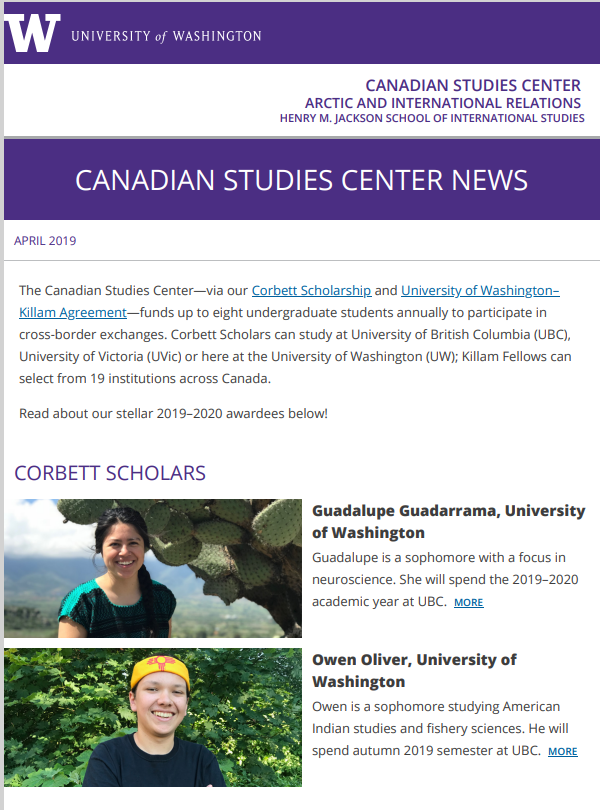Click Arctic and International Relations heading
Viewport: 600px width, 810px height.
(443, 103)
